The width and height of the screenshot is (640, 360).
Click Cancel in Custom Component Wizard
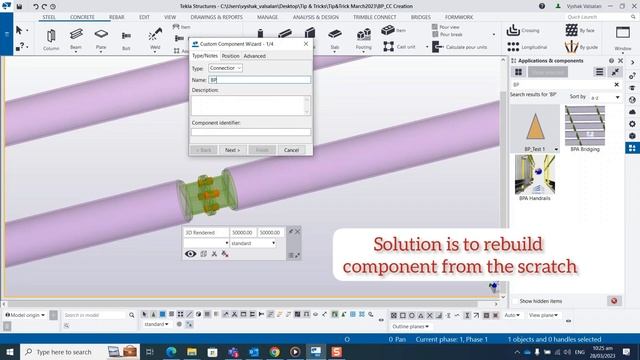(x=291, y=150)
